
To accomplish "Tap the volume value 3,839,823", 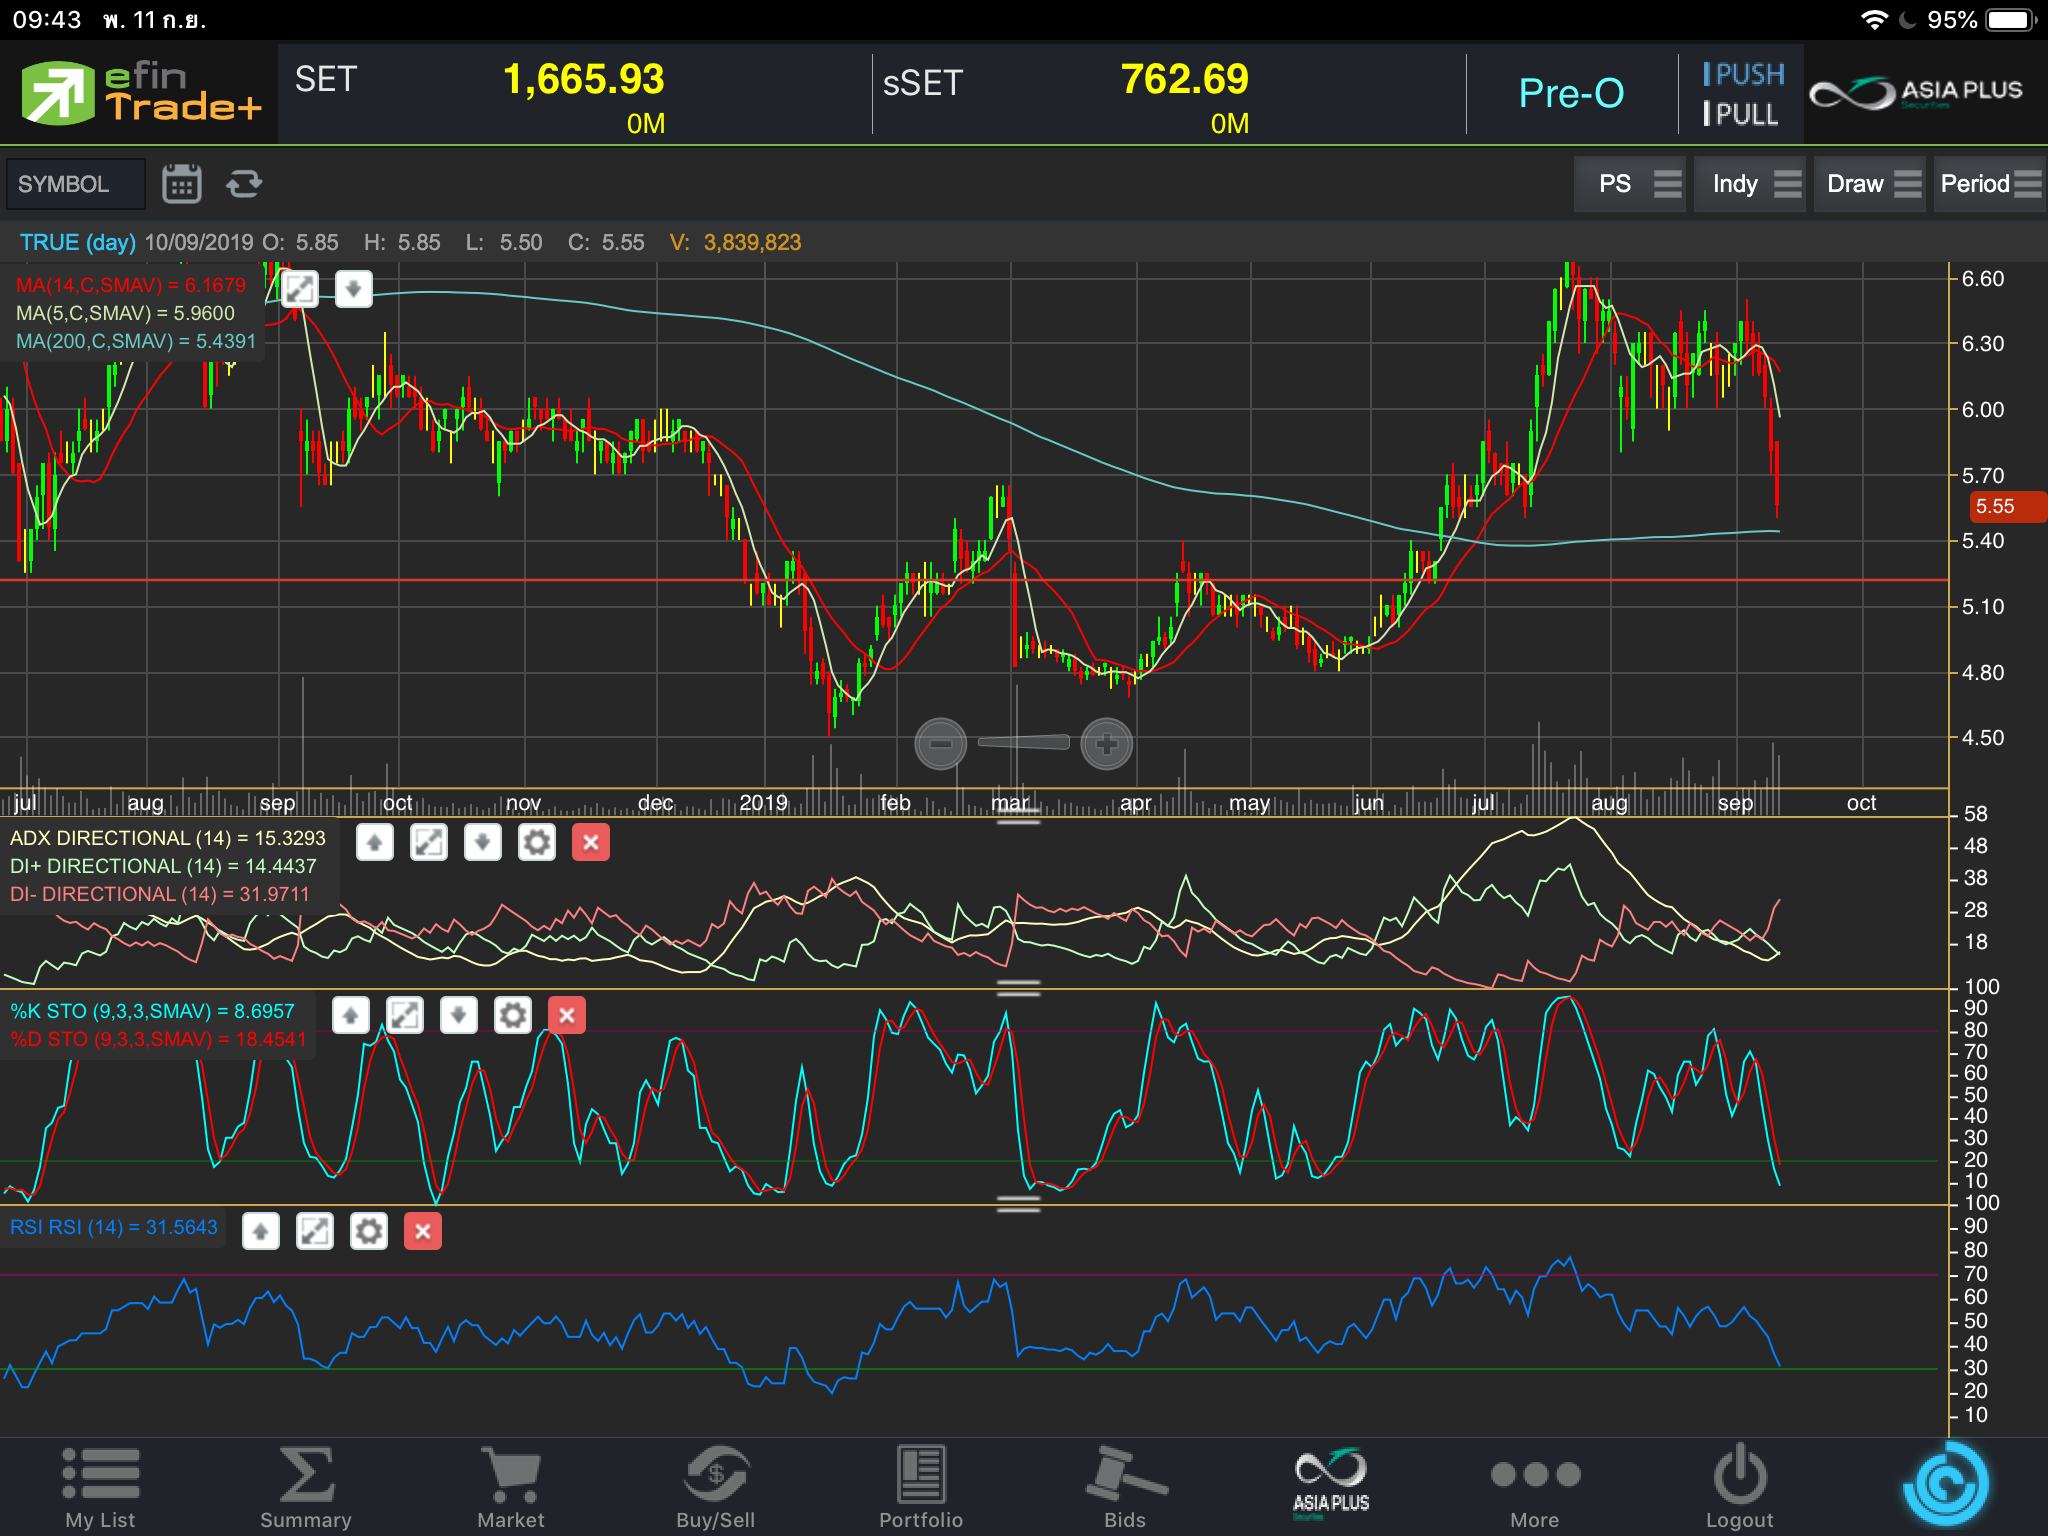I will point(752,242).
